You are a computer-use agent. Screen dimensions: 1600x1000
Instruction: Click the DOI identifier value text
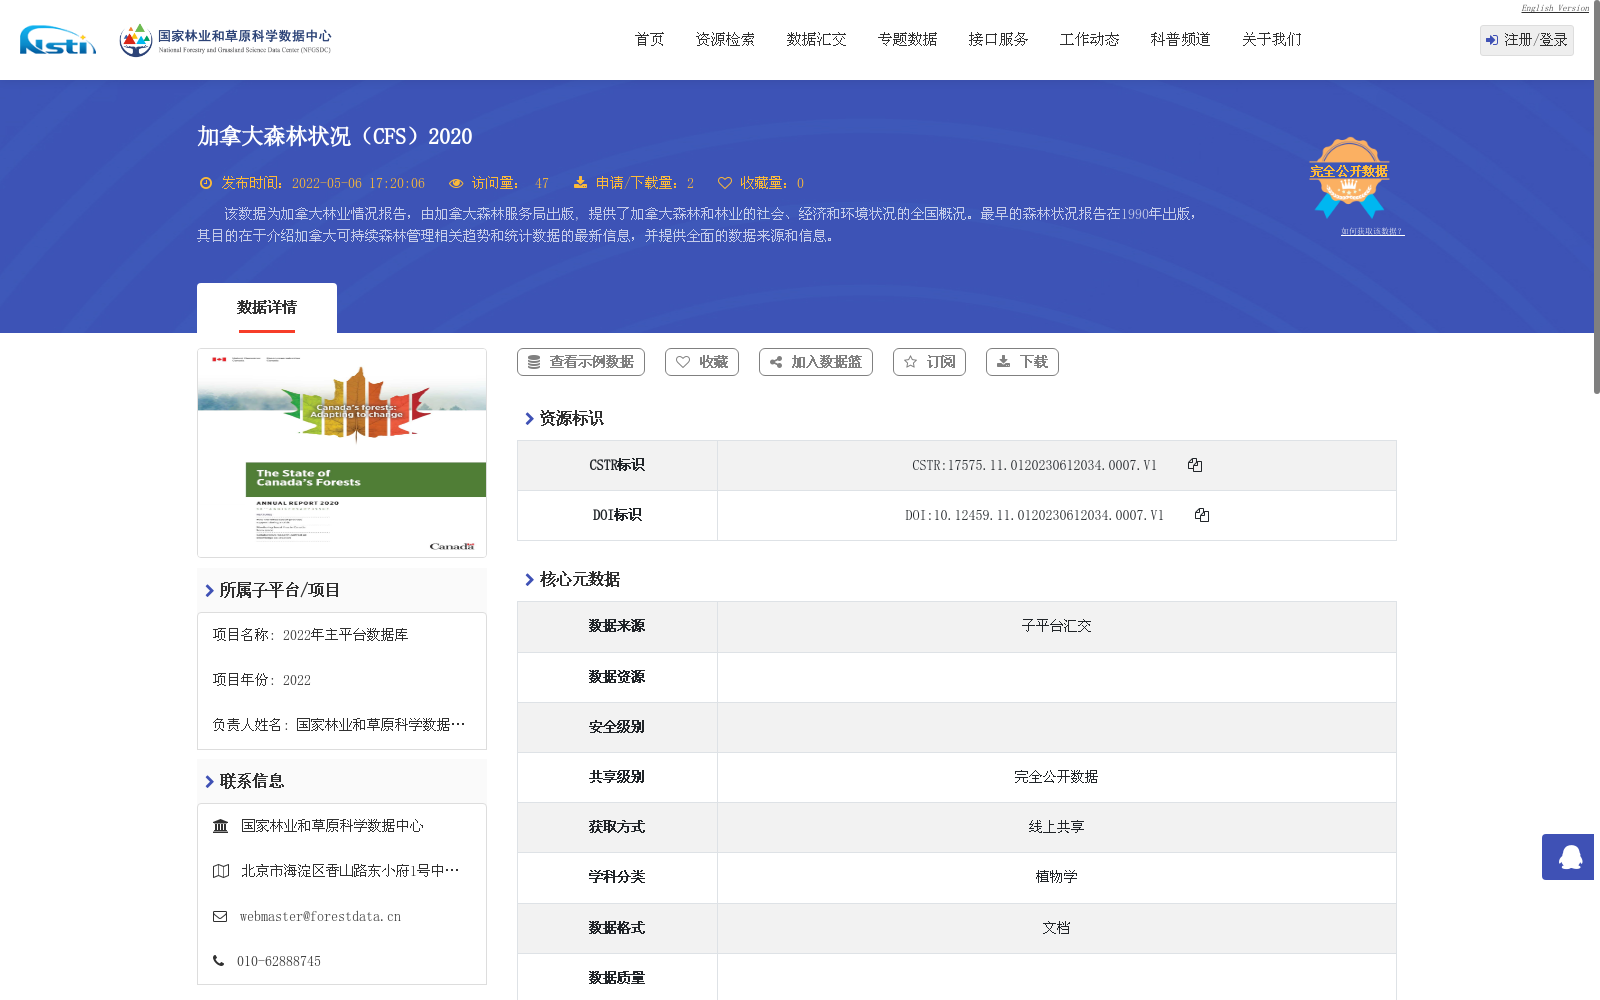click(1034, 515)
